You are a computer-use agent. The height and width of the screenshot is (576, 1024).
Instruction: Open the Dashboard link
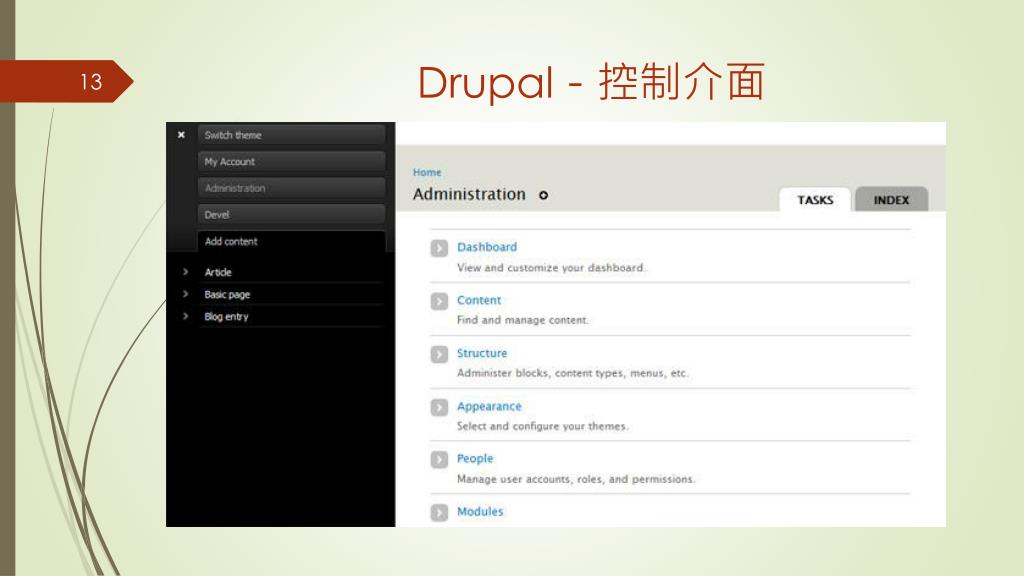pos(487,247)
